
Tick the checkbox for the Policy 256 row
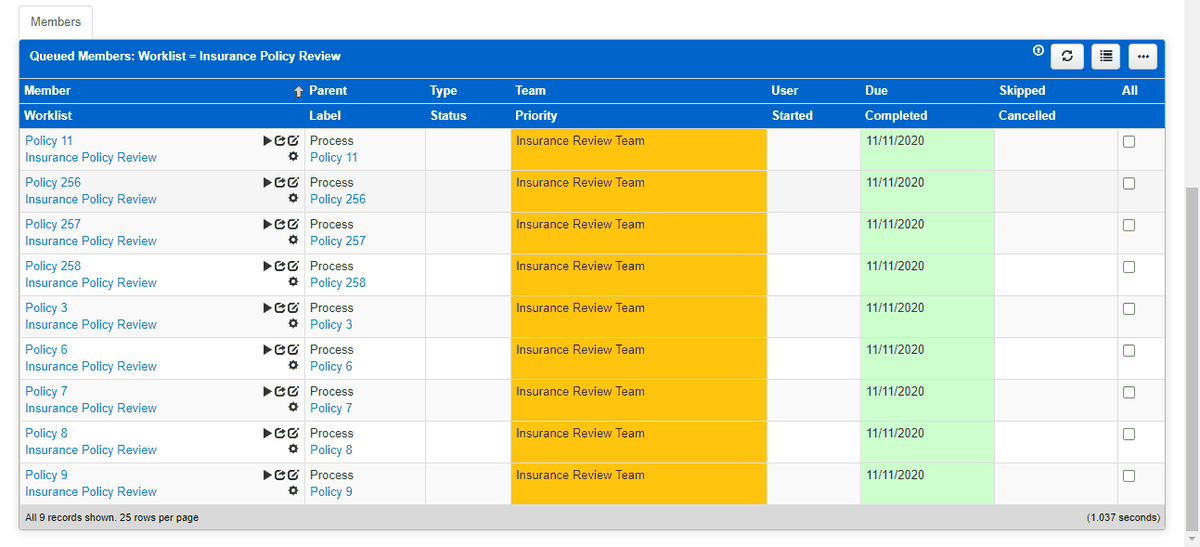pos(1129,184)
